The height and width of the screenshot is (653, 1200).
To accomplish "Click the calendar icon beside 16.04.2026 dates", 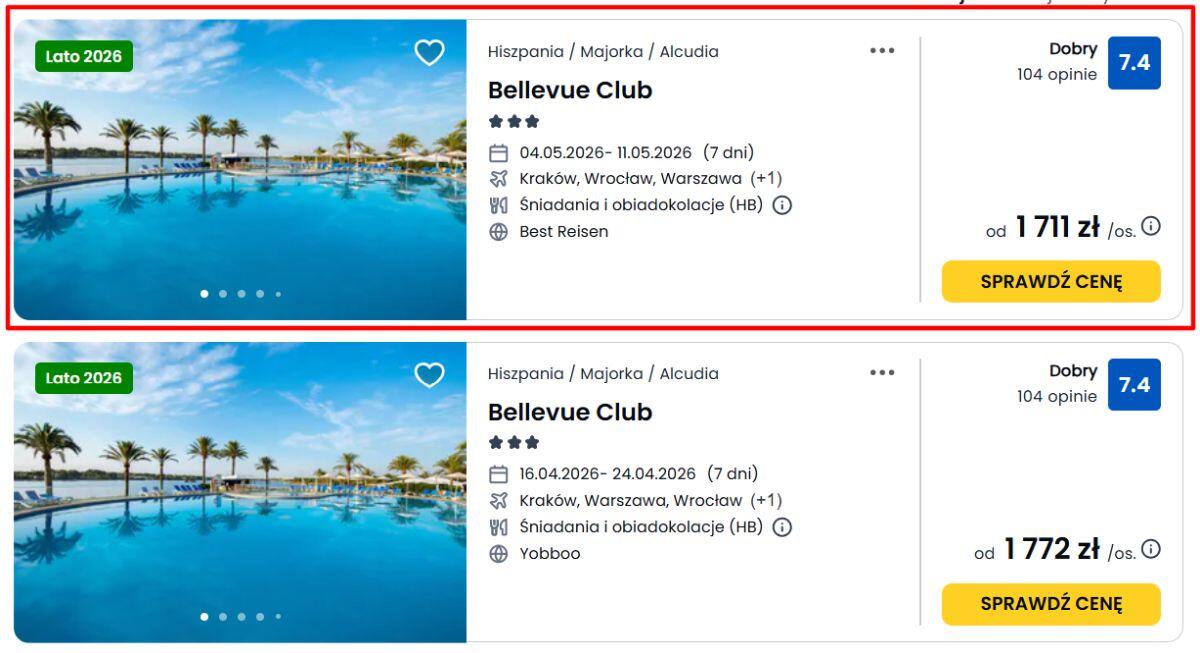I will tap(498, 474).
